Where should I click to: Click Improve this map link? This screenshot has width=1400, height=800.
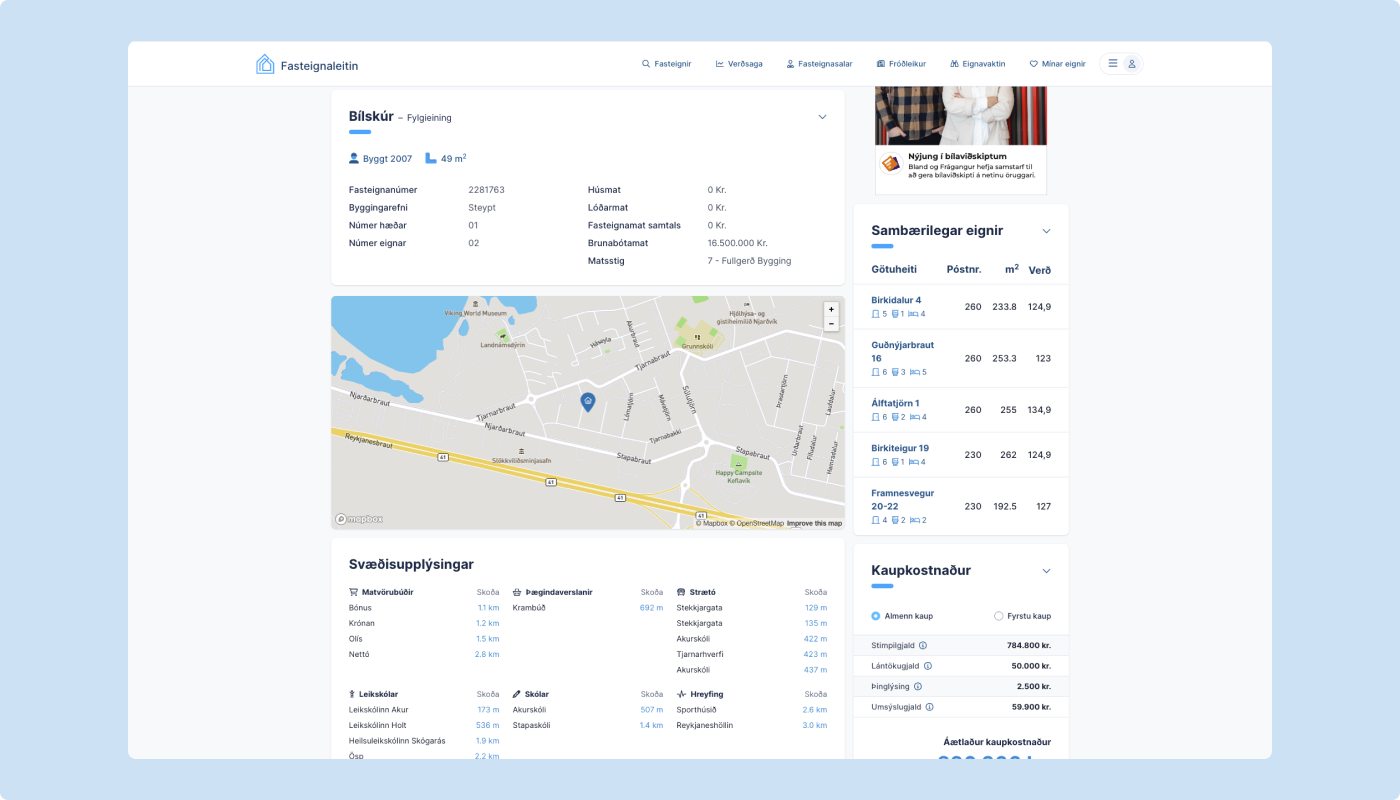coord(814,523)
